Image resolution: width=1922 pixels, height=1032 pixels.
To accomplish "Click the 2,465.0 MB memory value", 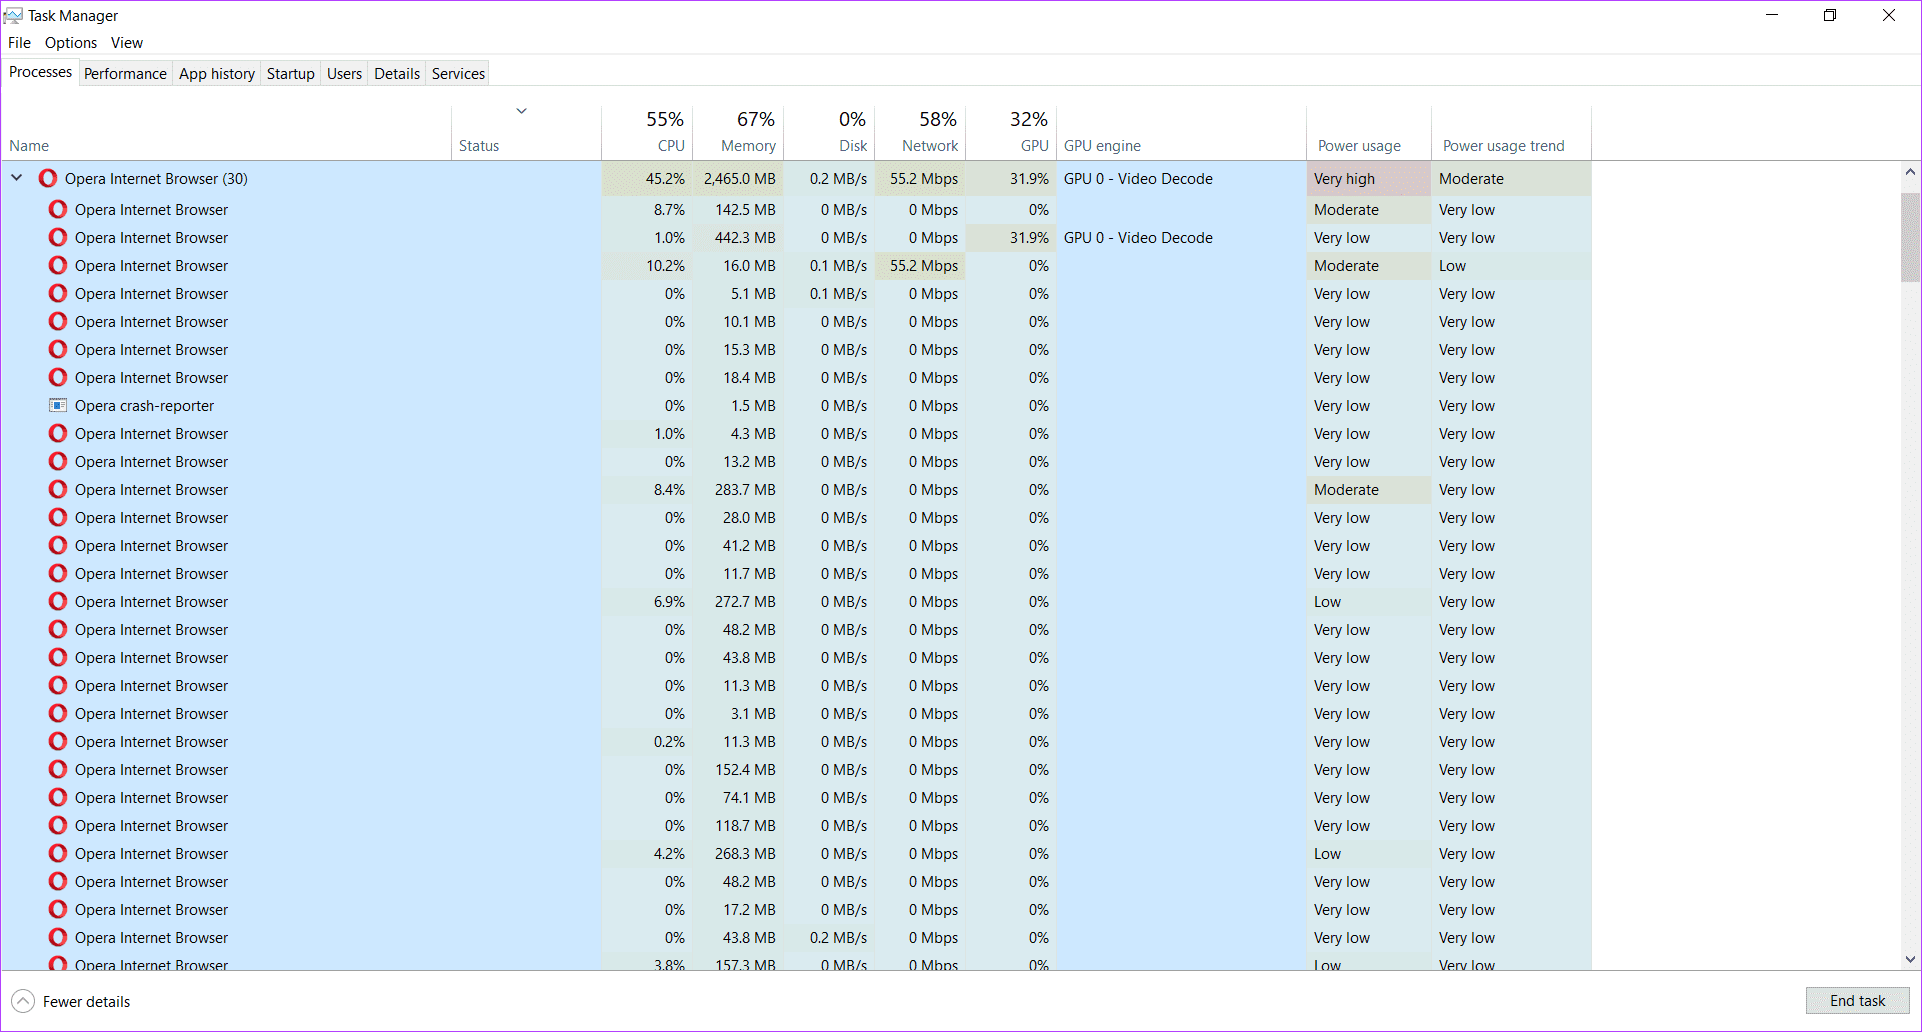I will [739, 178].
